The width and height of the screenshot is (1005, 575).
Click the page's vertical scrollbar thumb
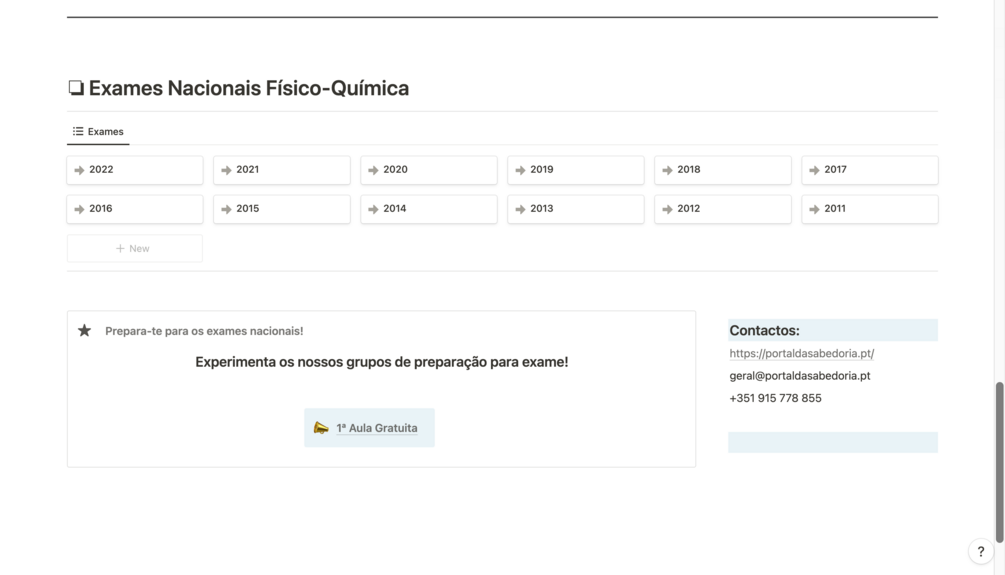[999, 460]
